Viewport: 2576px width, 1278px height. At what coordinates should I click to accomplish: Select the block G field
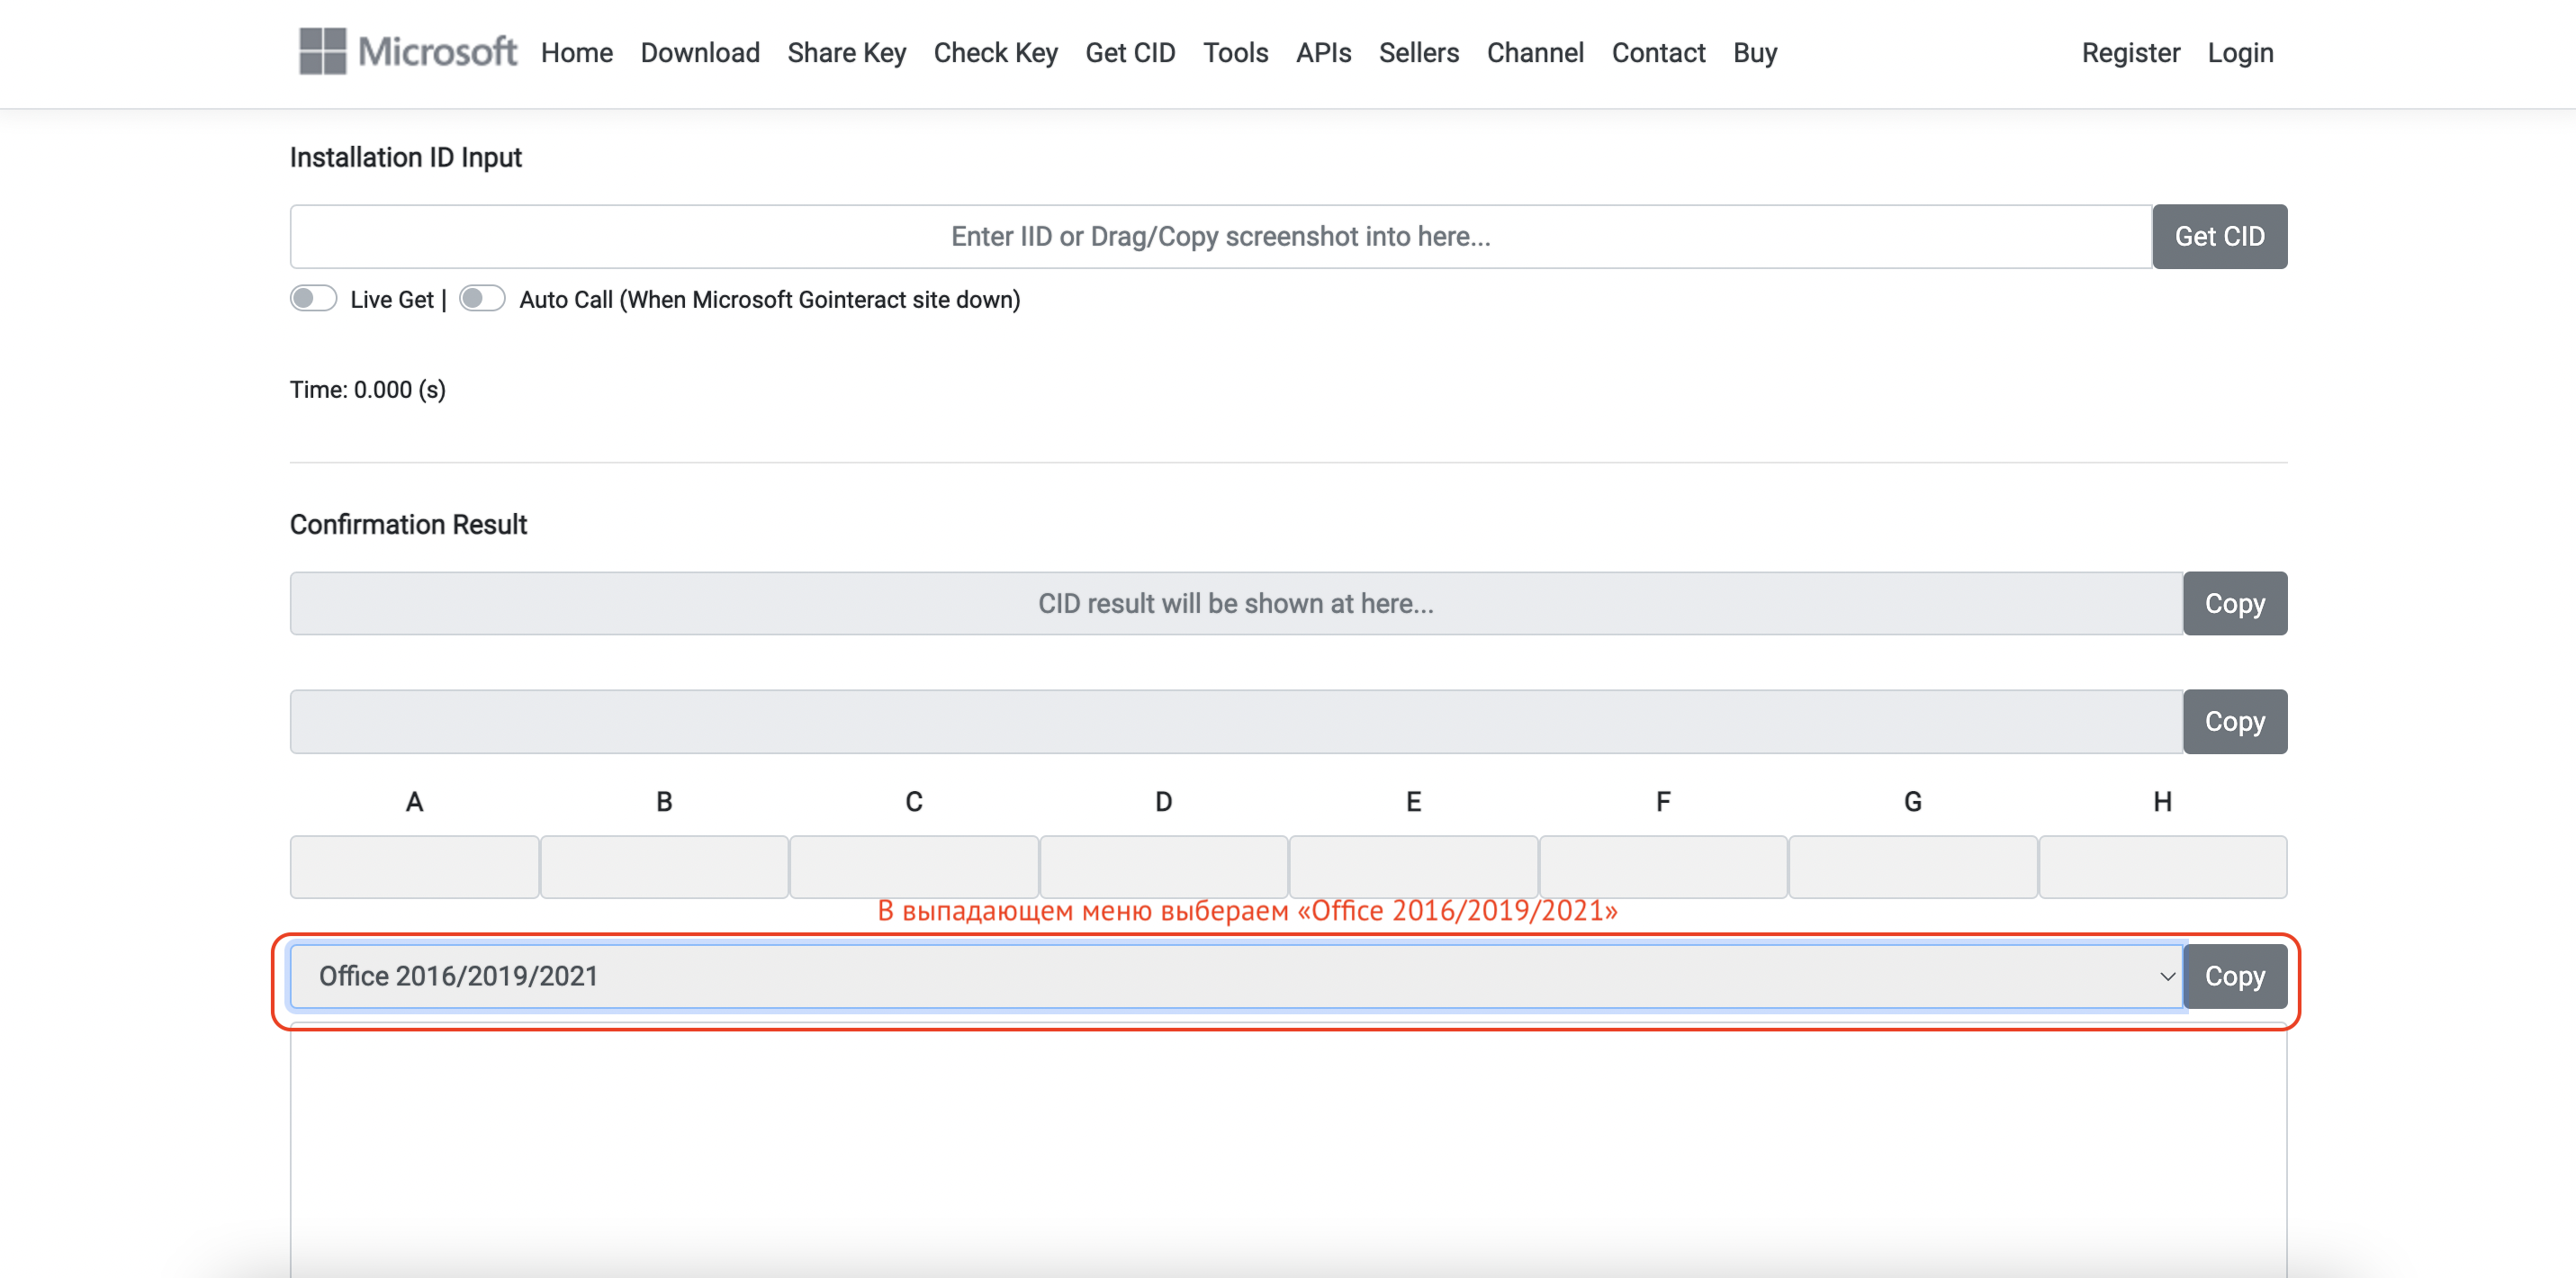click(x=1913, y=867)
